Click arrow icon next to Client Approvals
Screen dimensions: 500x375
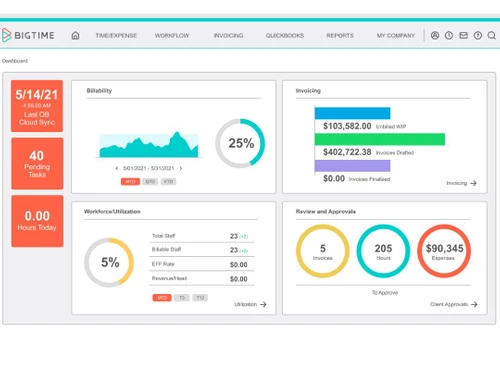[474, 304]
